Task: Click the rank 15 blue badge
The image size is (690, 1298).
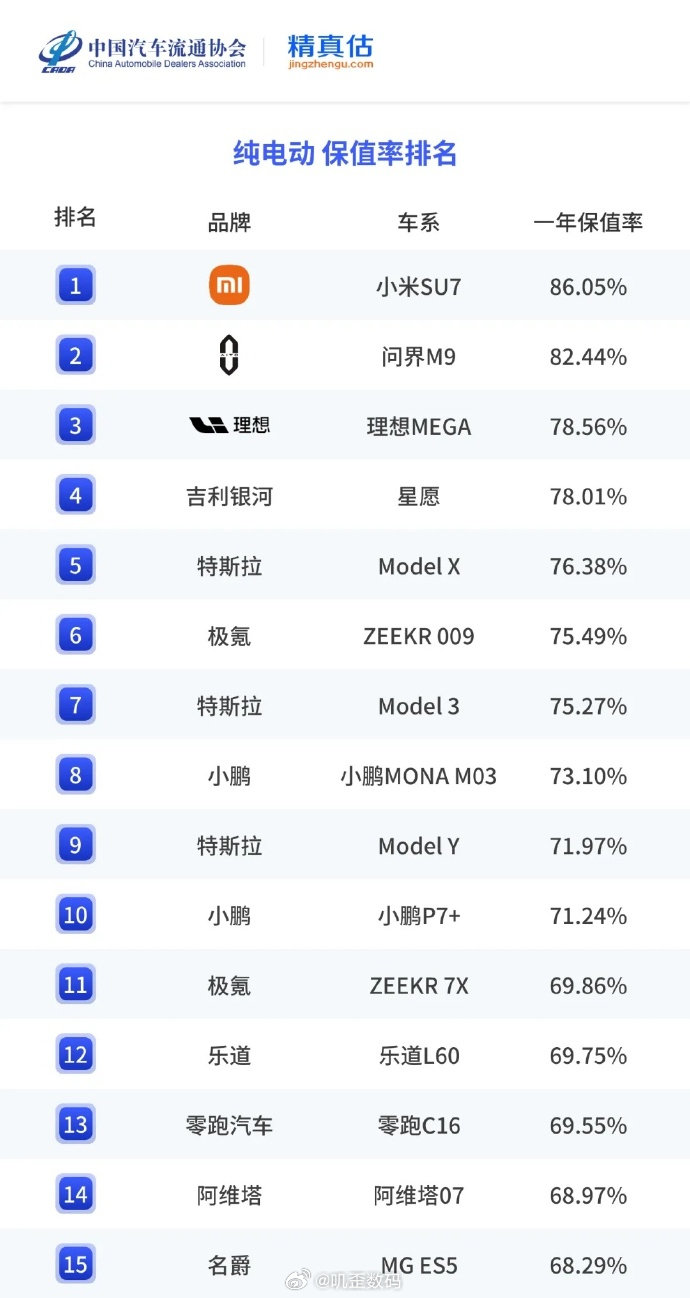Action: pyautogui.click(x=75, y=1264)
